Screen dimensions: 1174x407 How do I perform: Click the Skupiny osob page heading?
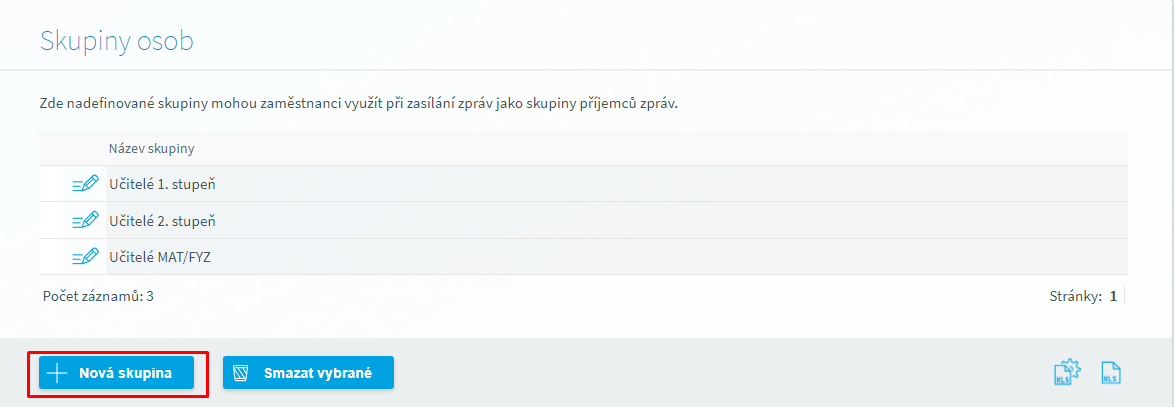116,41
